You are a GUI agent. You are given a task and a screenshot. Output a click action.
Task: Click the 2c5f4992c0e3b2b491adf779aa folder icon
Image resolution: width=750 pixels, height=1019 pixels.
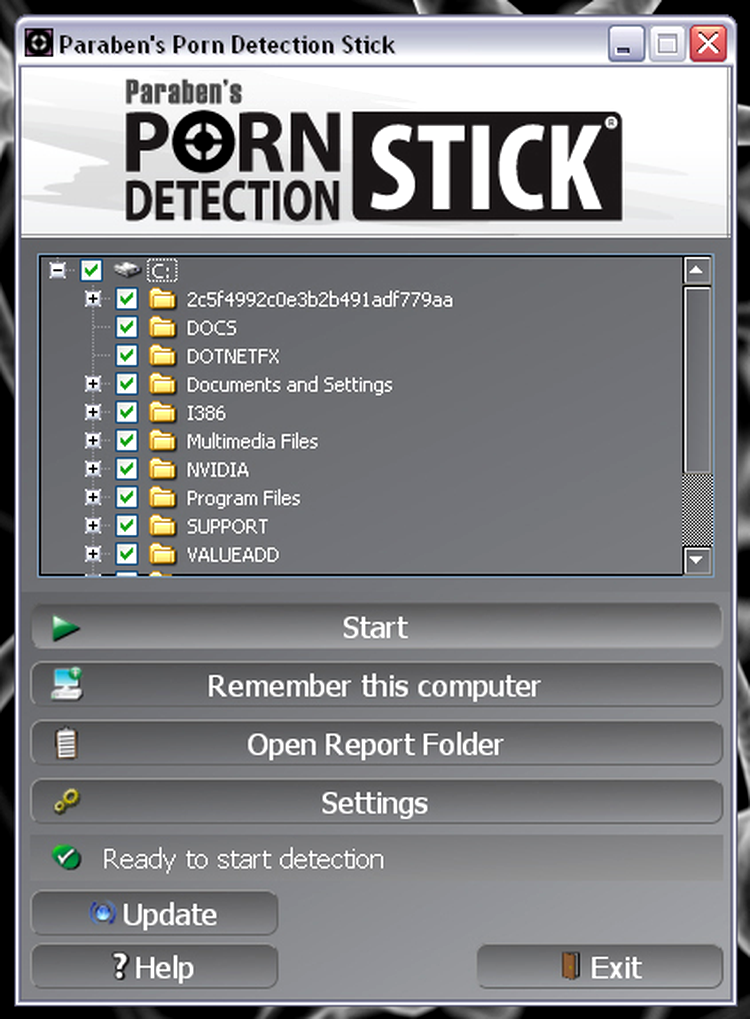[162, 299]
